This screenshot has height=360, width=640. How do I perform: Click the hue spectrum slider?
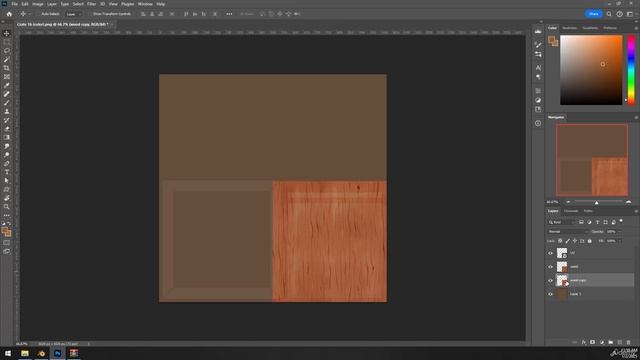point(631,70)
